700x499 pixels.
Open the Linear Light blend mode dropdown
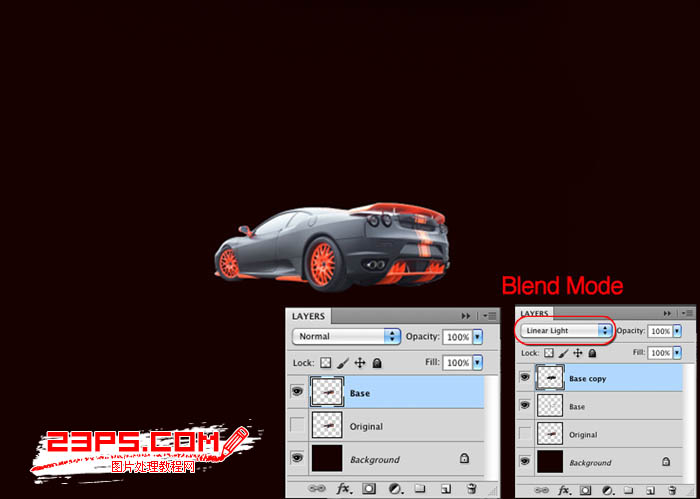point(566,331)
